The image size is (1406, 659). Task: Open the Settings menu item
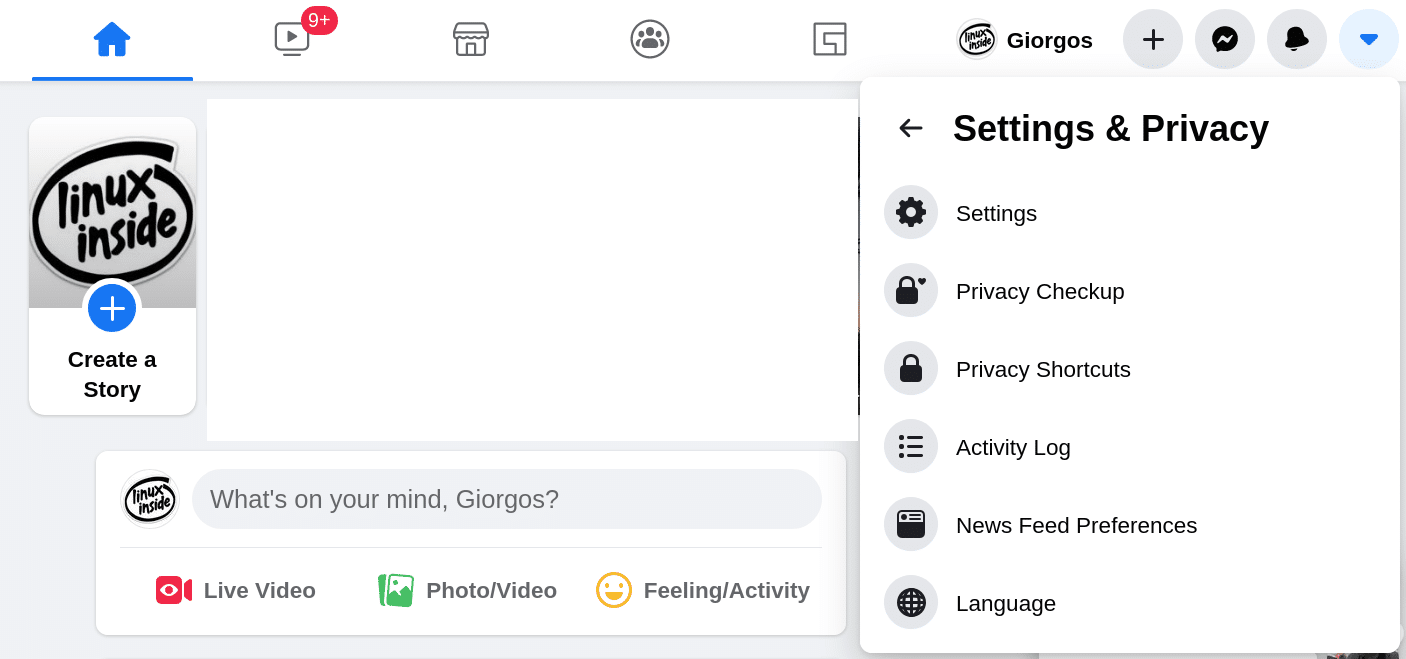click(1130, 213)
